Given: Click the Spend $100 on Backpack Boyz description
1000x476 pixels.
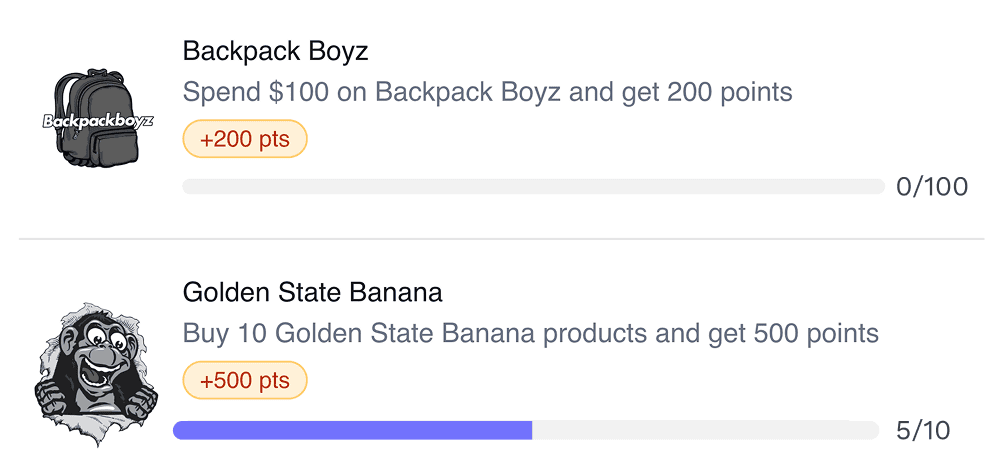Looking at the screenshot, I should tap(487, 93).
